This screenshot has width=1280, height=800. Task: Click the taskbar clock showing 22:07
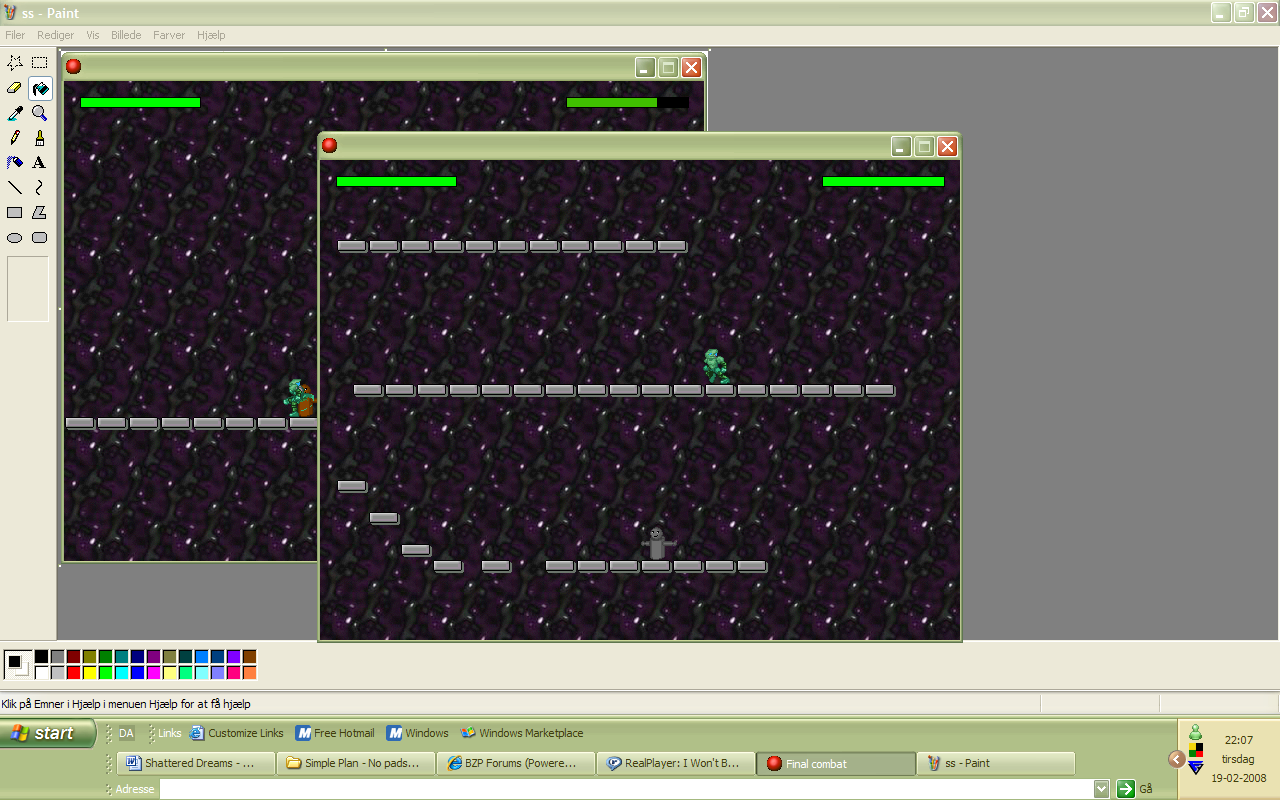1238,741
